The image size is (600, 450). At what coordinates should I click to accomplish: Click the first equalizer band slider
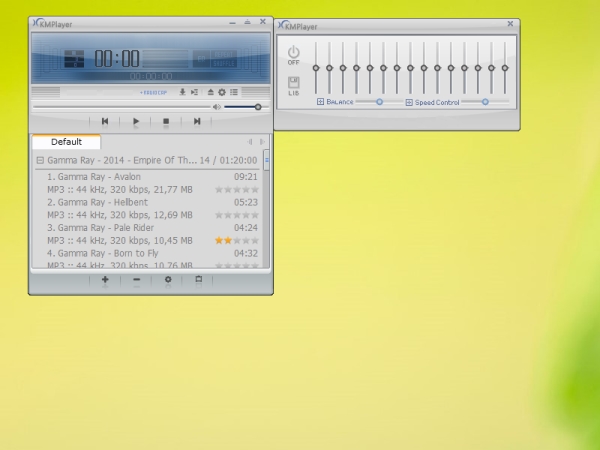(316, 68)
